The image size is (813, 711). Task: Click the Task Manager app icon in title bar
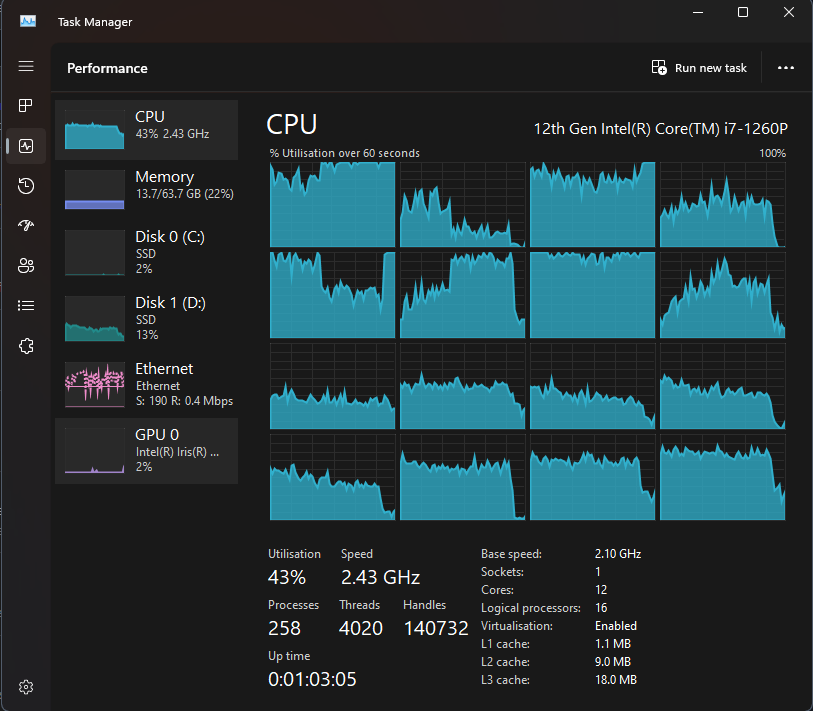point(28,21)
